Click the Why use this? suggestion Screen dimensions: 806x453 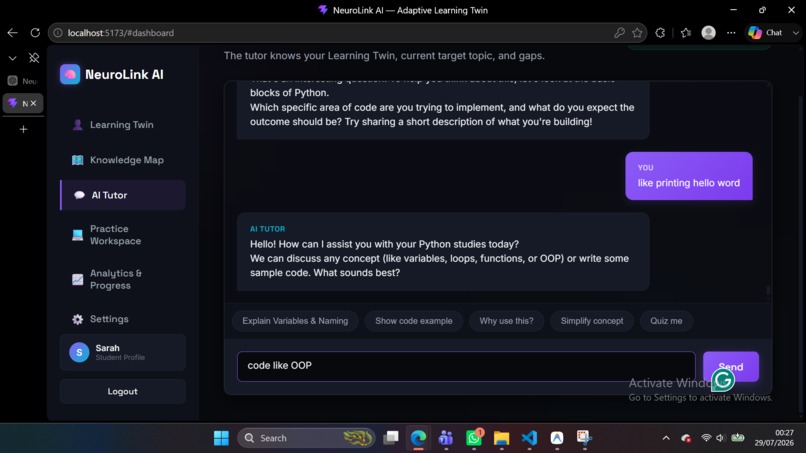(x=506, y=321)
